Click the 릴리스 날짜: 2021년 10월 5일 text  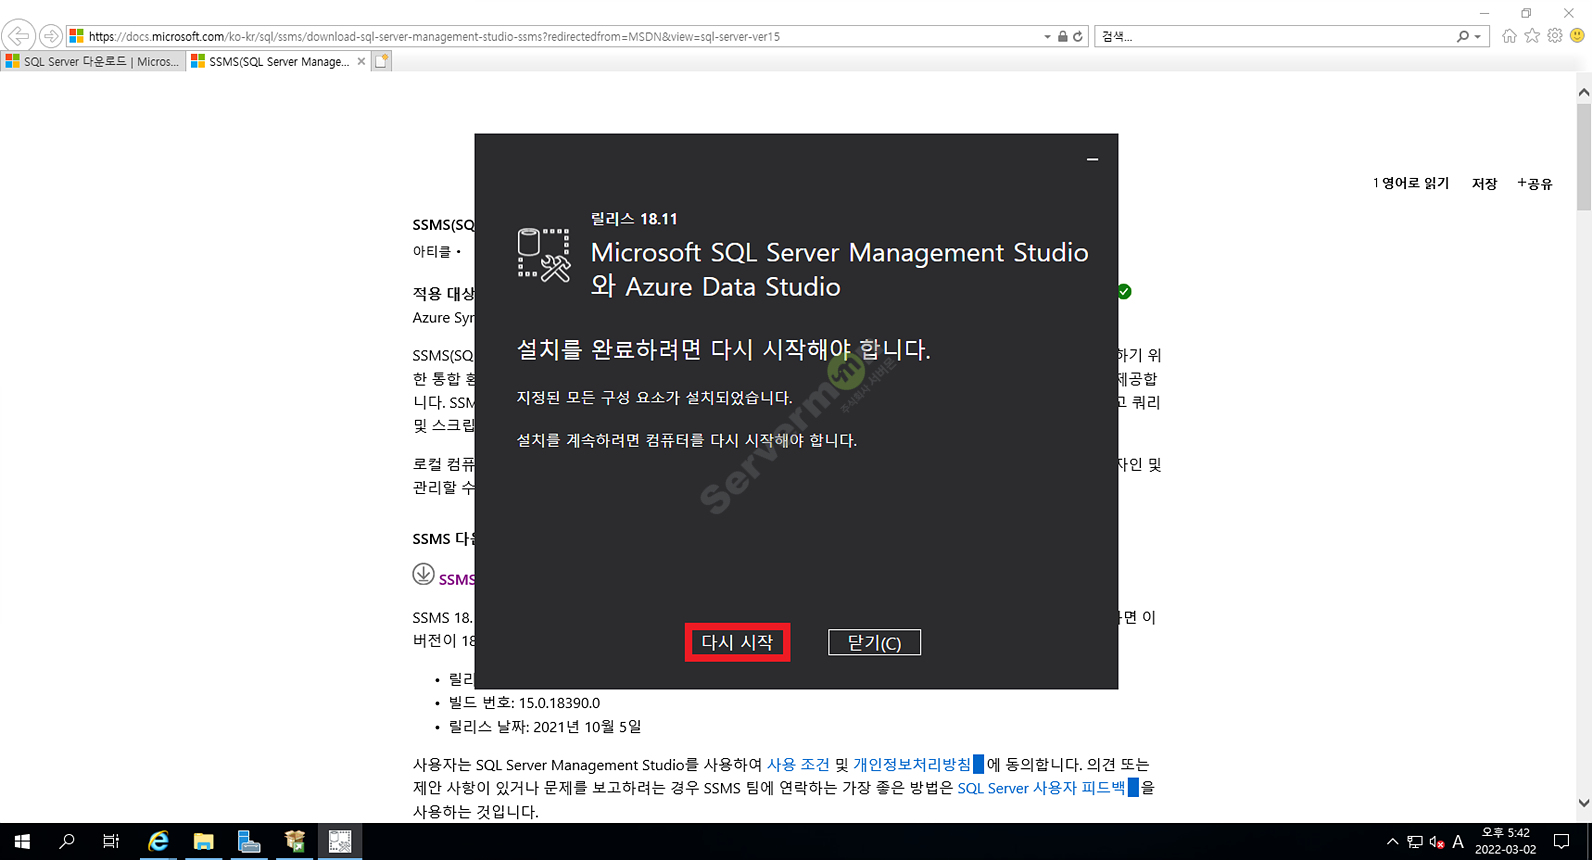[545, 727]
